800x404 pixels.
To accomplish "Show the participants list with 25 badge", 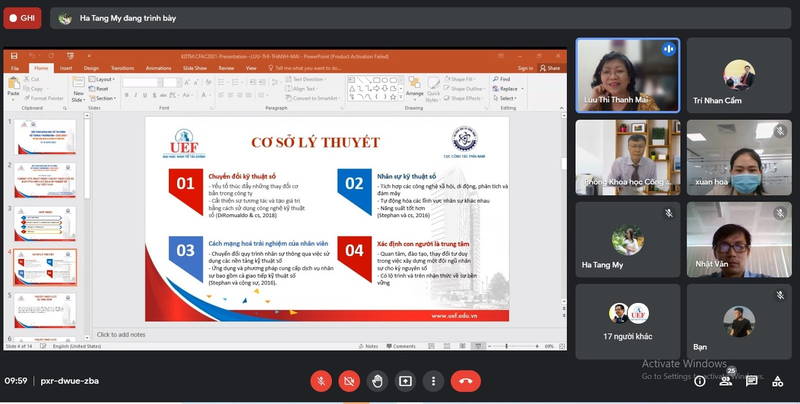I will [726, 380].
